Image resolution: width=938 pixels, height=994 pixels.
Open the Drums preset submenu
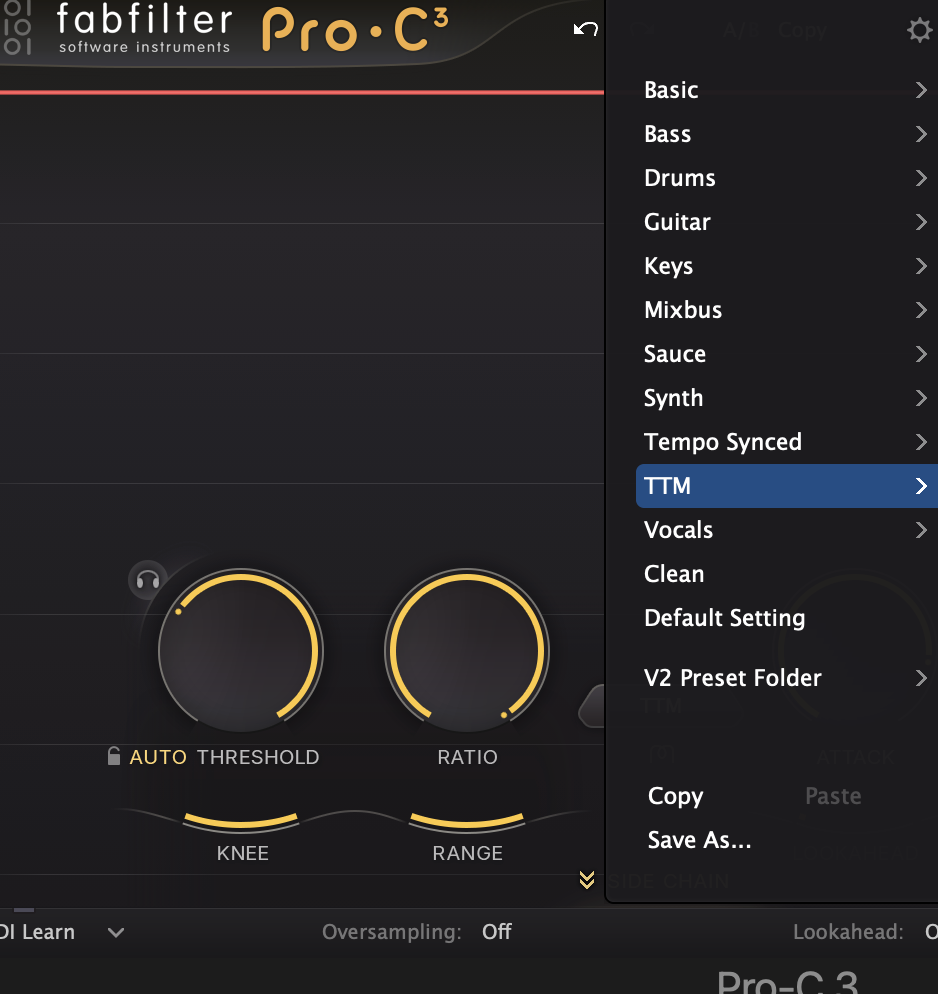pyautogui.click(x=787, y=178)
